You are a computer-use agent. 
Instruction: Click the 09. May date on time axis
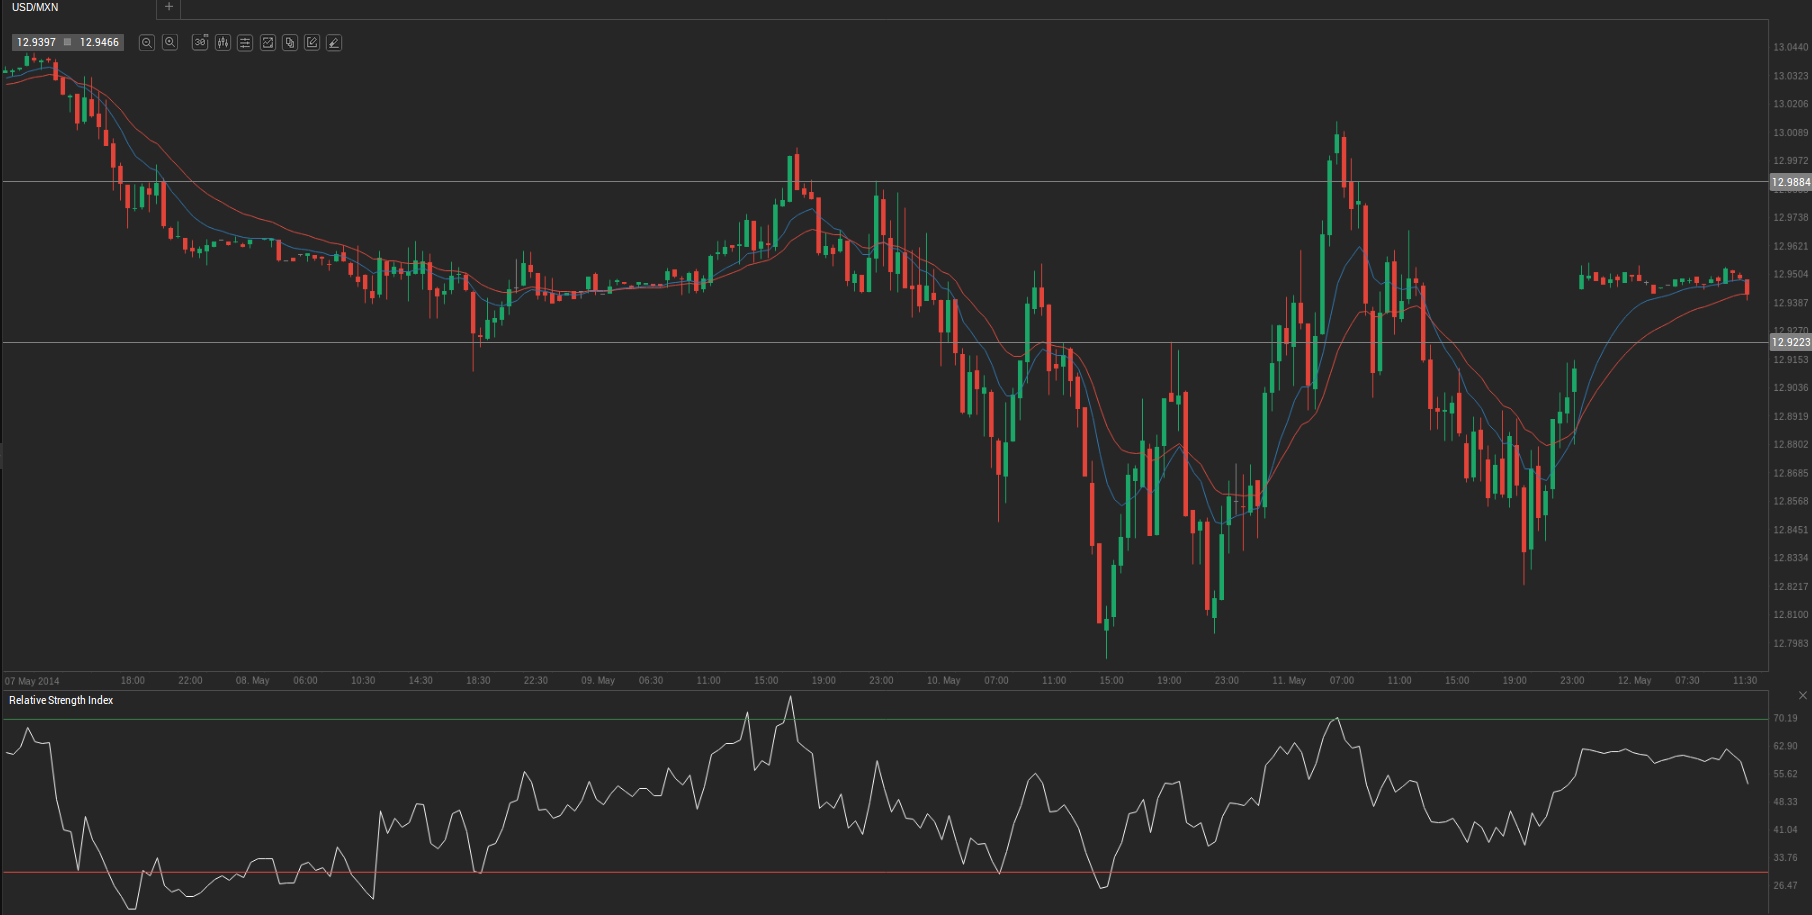(598, 681)
